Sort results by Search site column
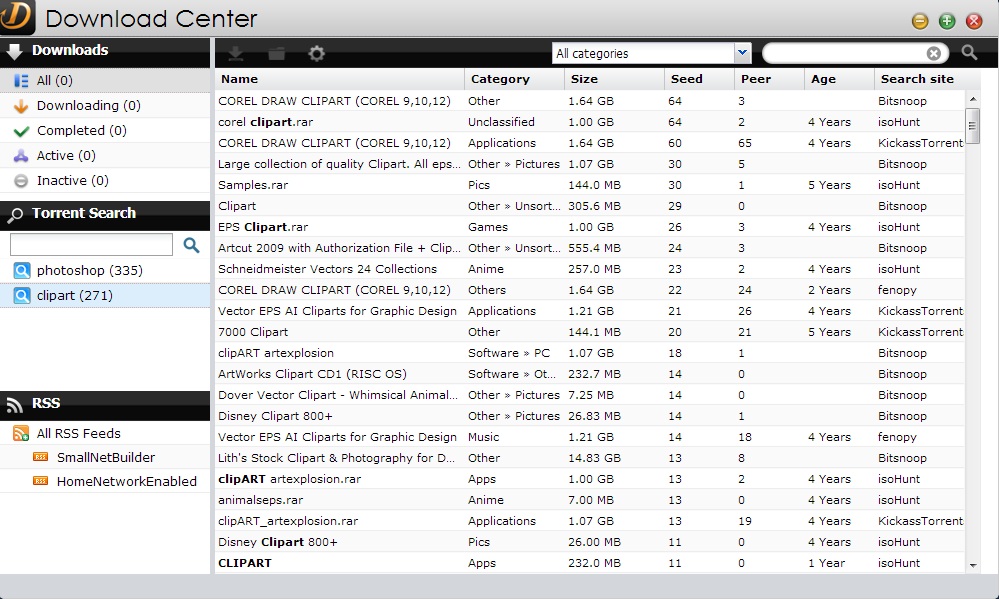 (x=920, y=79)
